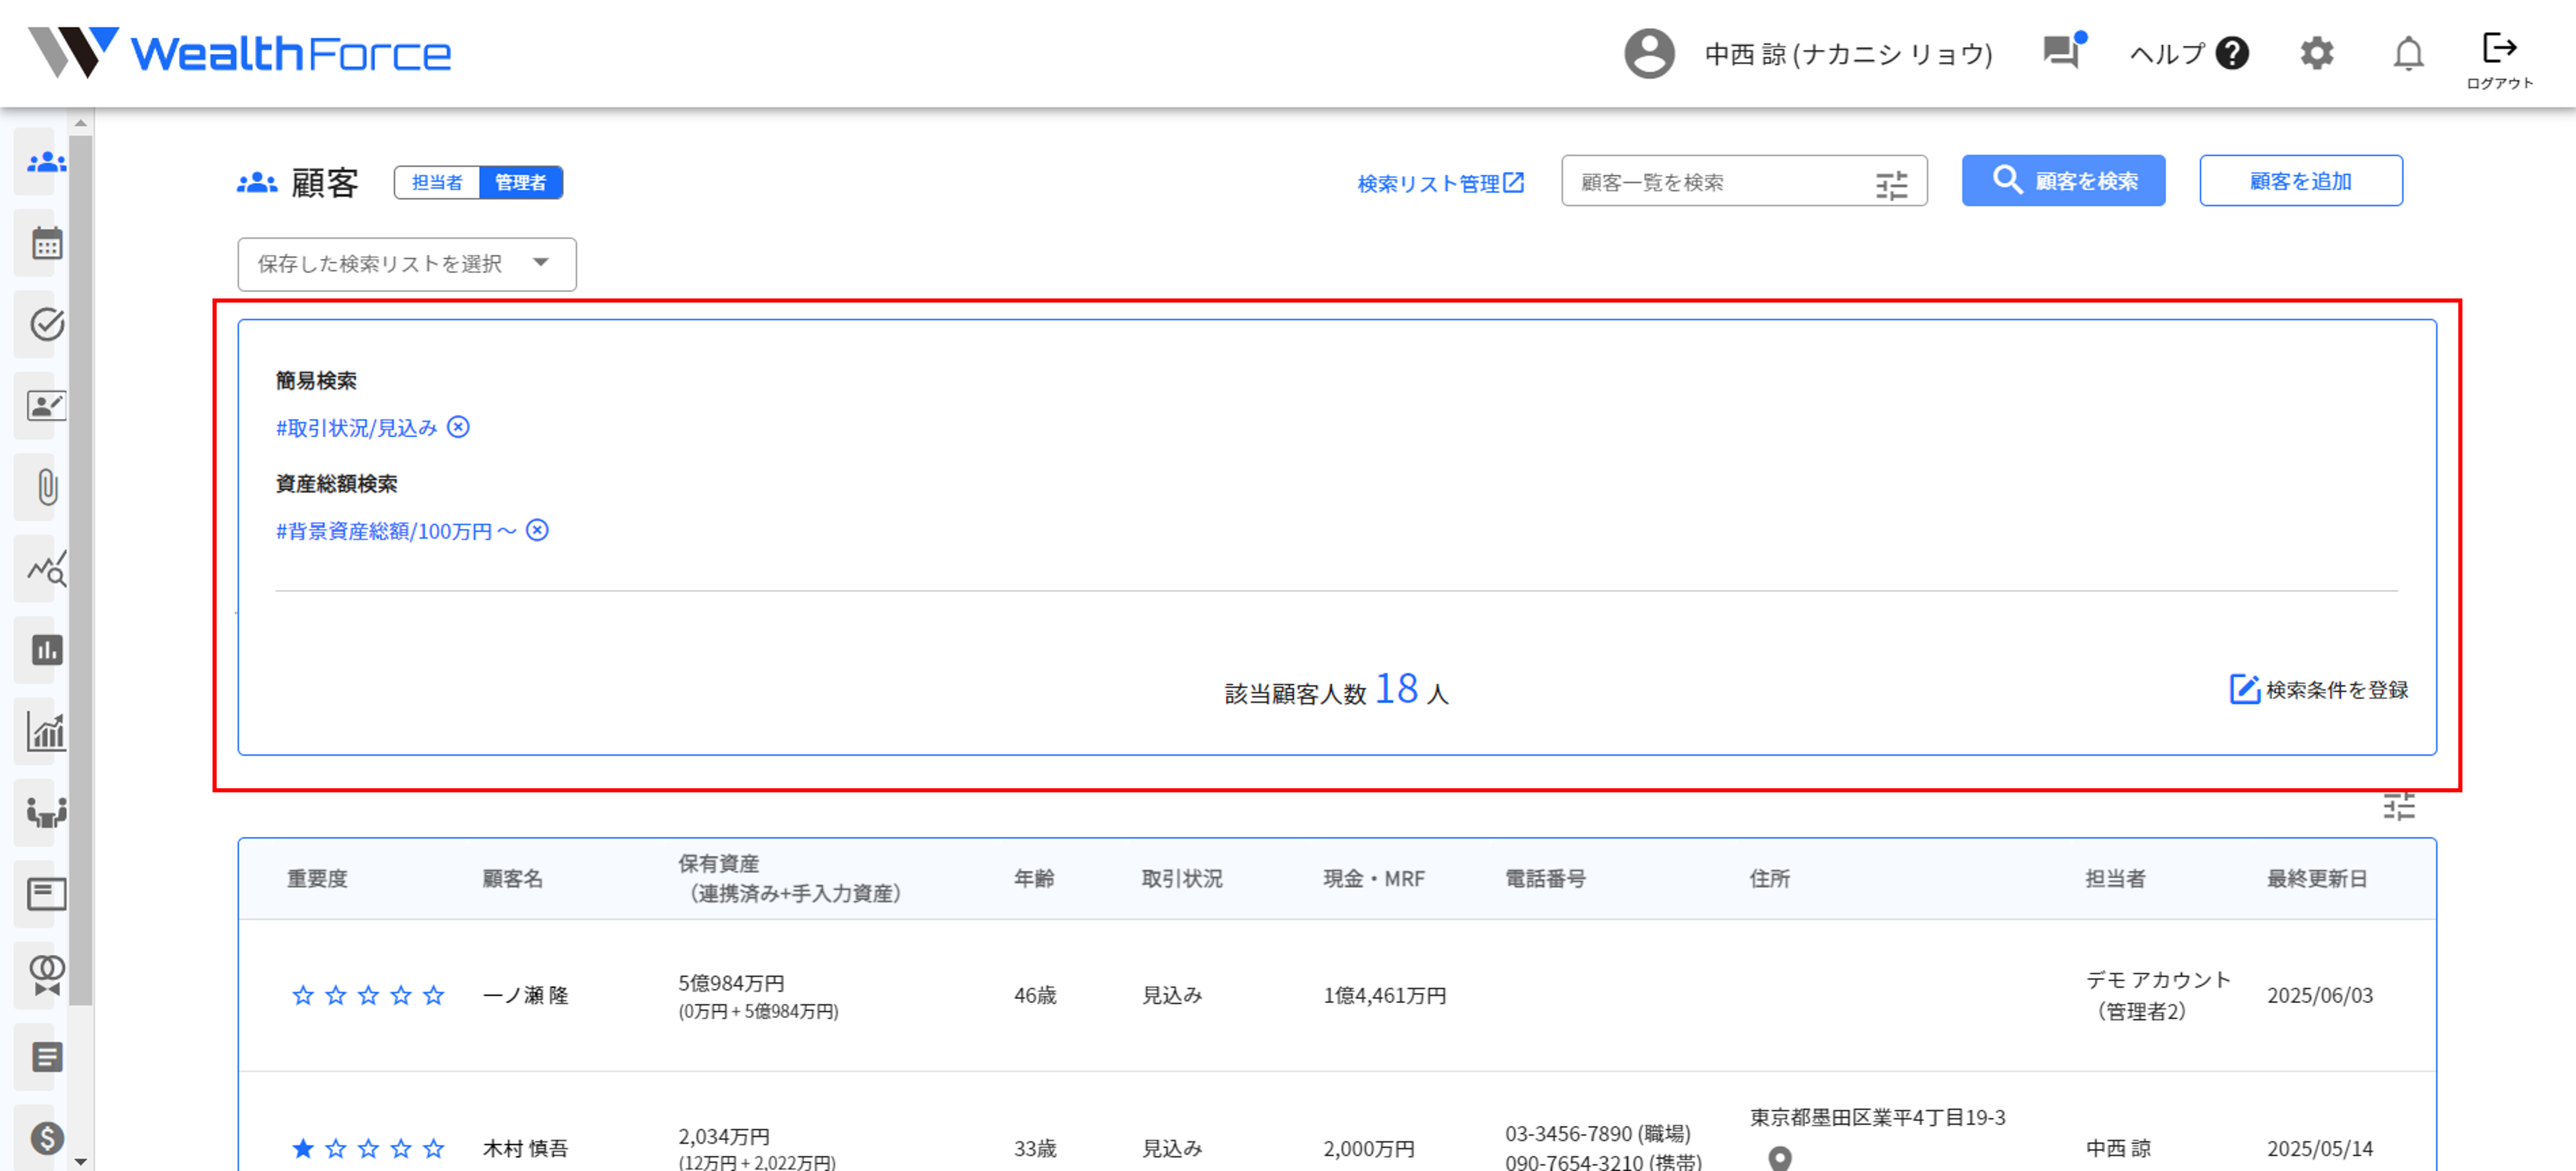This screenshot has height=1171, width=2576.
Task: Click 取引状況 column header
Action: click(x=1182, y=878)
